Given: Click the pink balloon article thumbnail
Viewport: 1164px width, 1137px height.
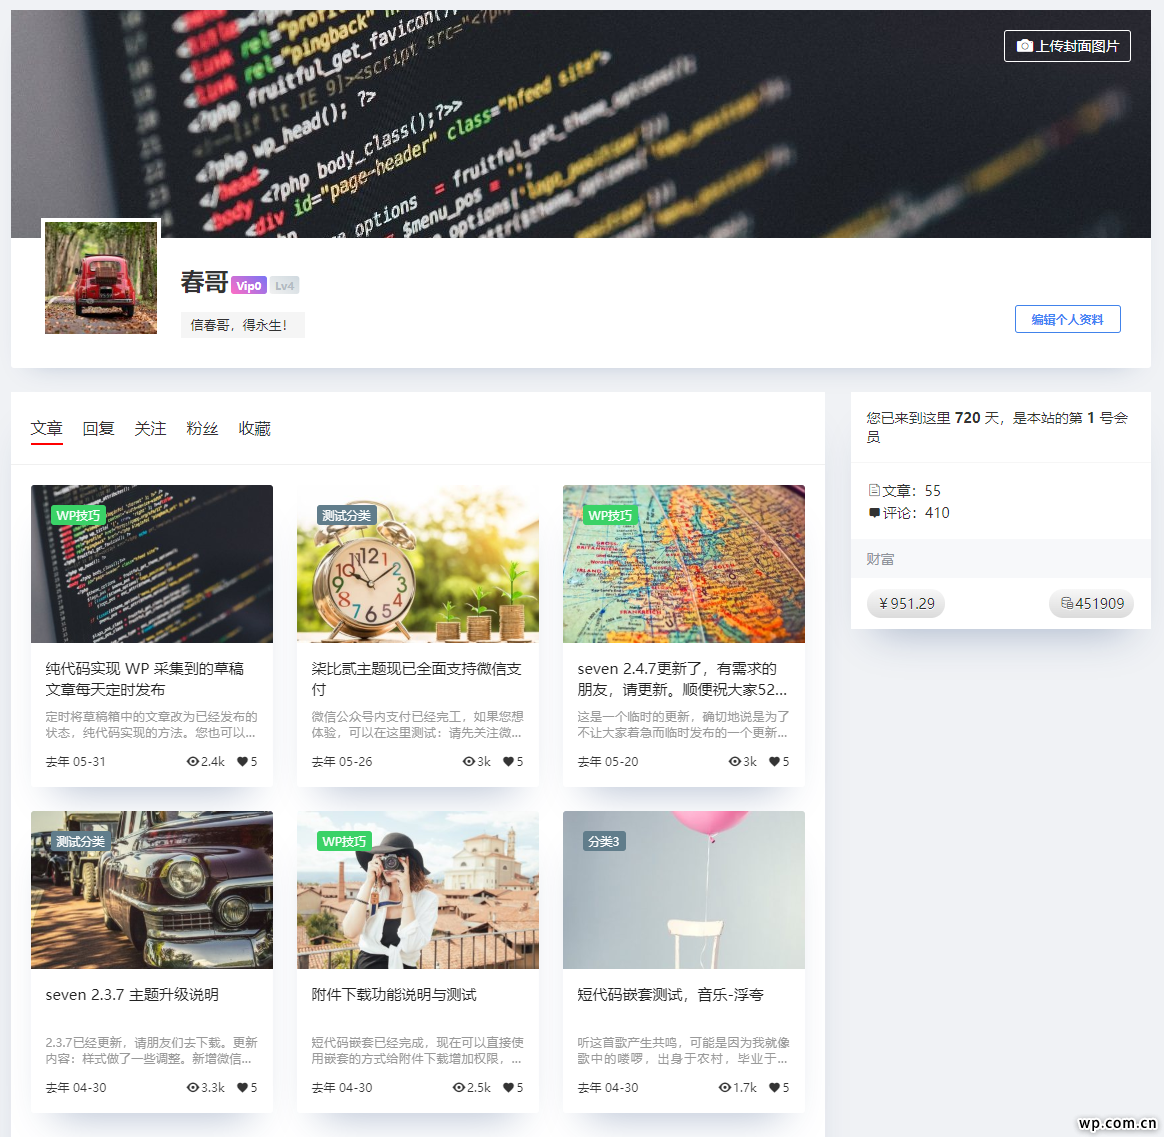Looking at the screenshot, I should click(684, 890).
